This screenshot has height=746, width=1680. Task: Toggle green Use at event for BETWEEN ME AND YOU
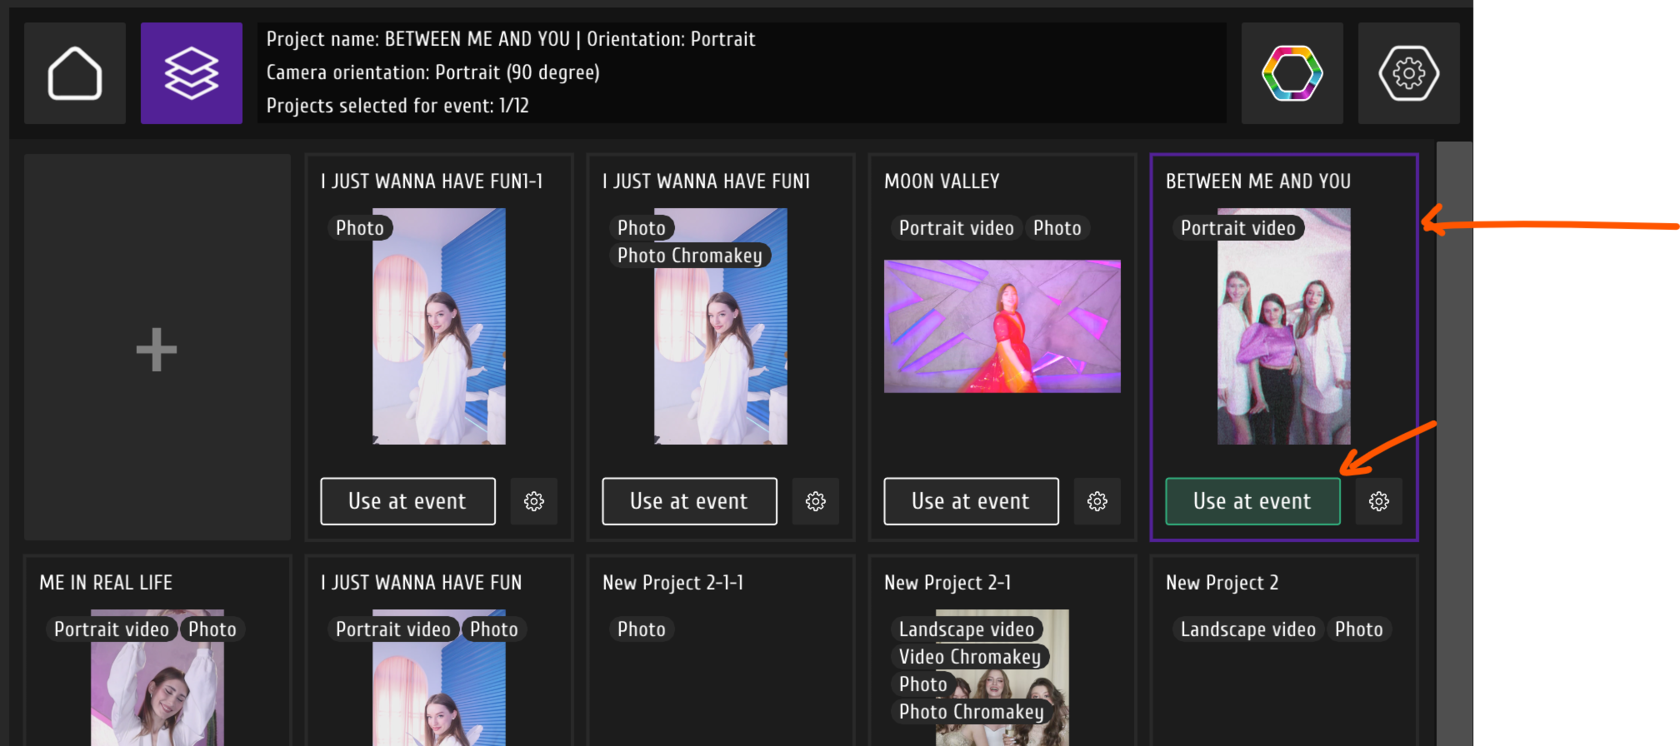pos(1253,501)
